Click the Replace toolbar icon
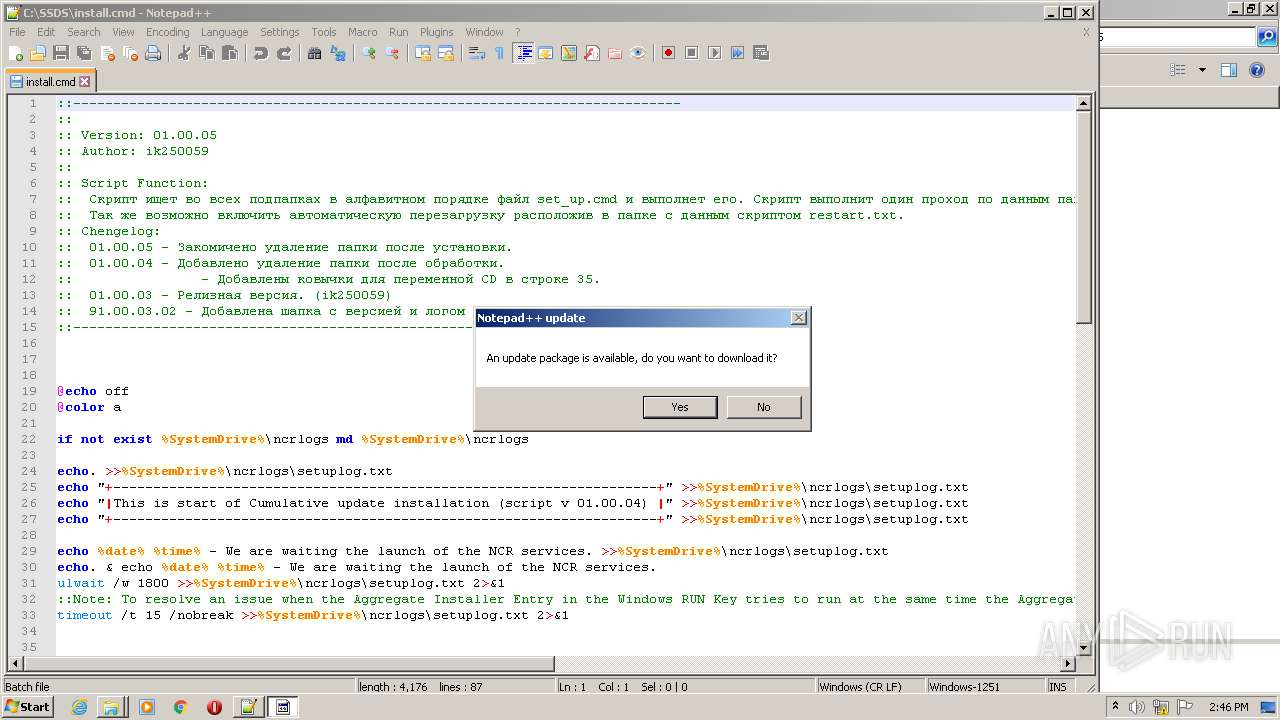The width and height of the screenshot is (1280, 720). (337, 53)
